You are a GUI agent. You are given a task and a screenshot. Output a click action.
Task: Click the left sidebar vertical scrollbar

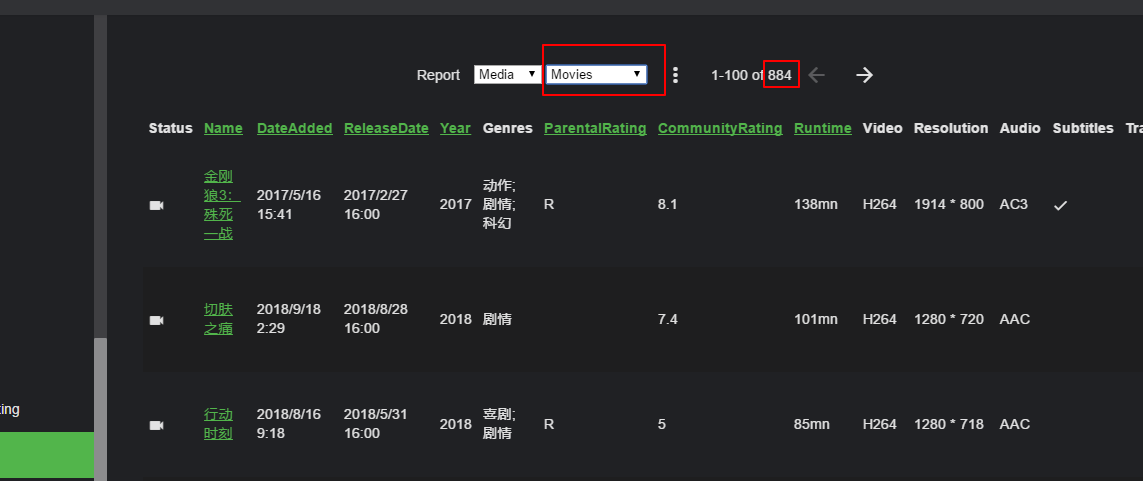coord(100,400)
